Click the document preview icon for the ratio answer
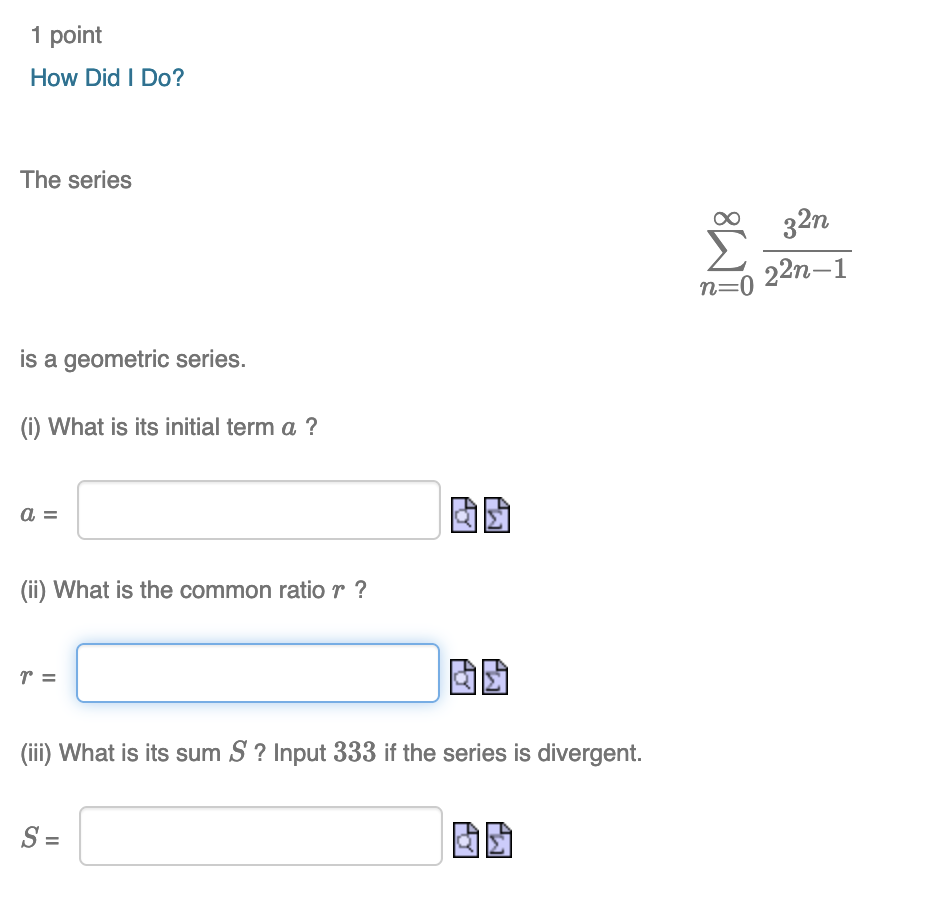The image size is (946, 906). coord(461,678)
